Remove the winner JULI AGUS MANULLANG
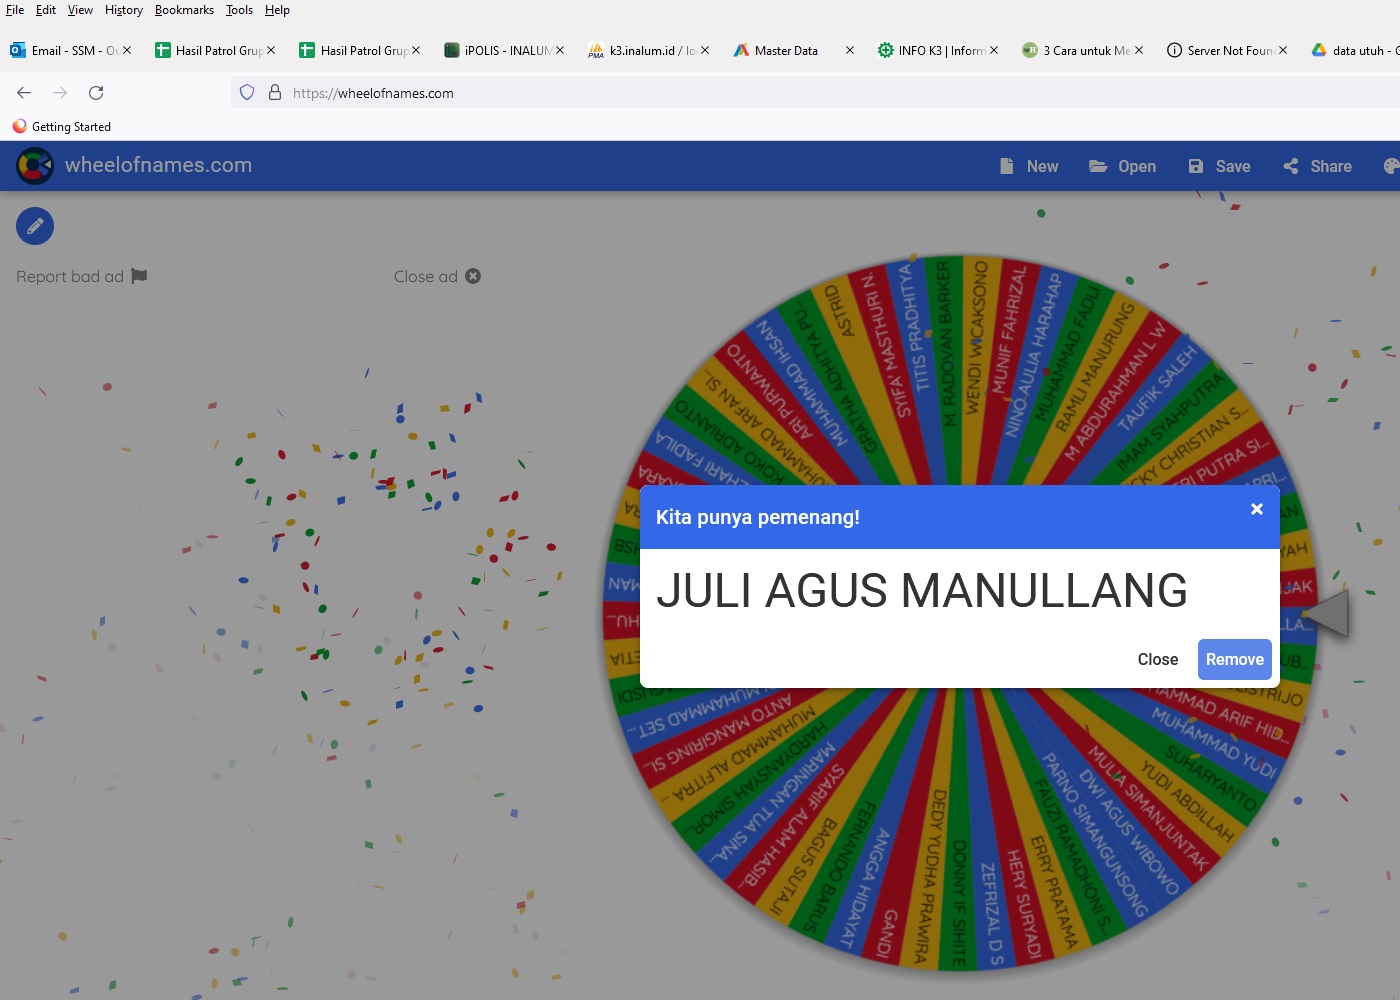 1234,659
